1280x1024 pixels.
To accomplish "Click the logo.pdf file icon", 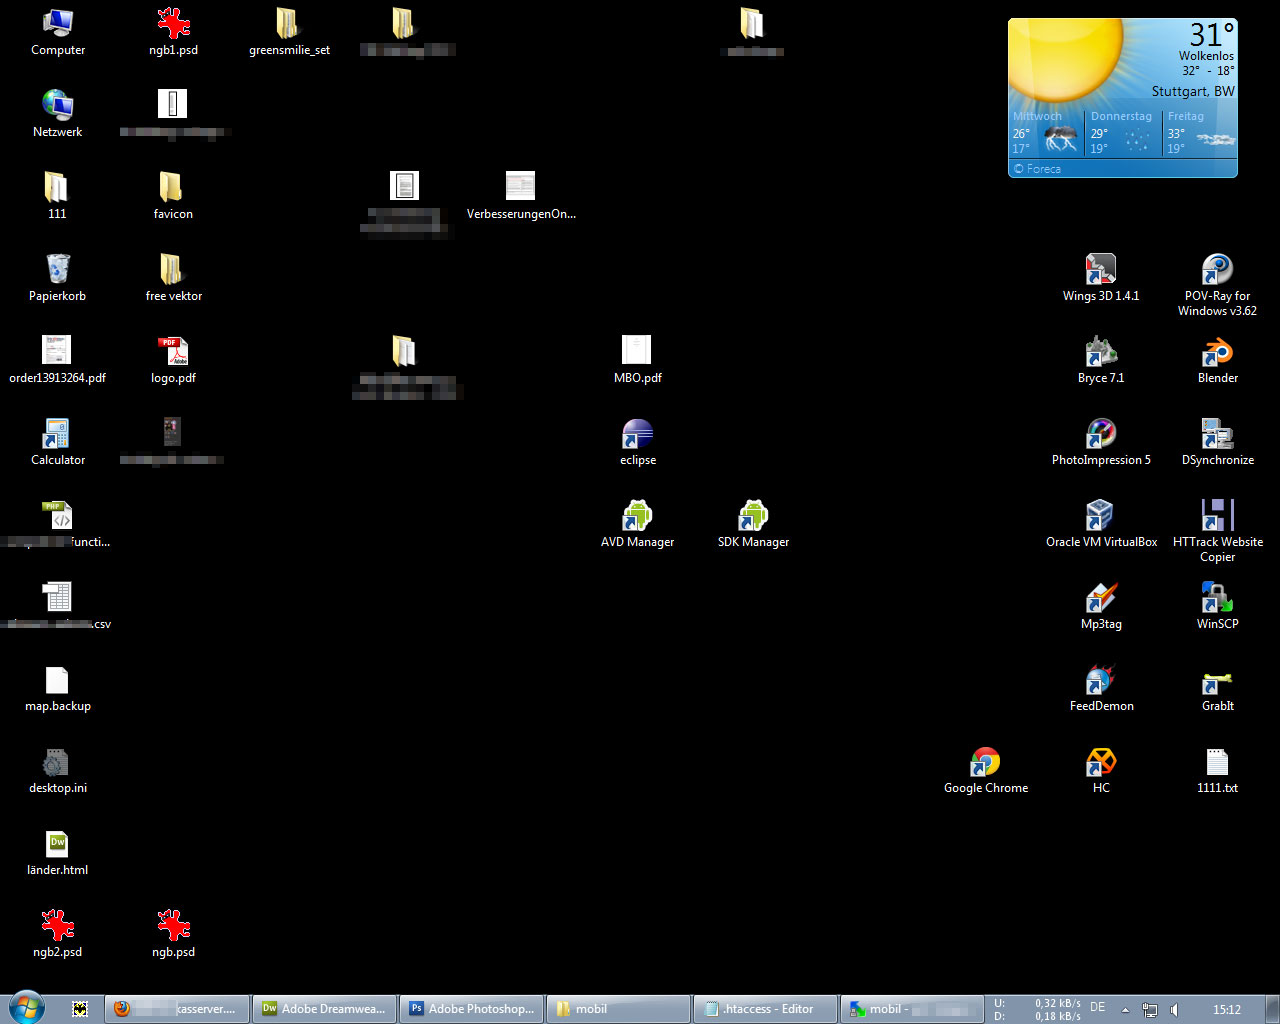I will pos(173,353).
